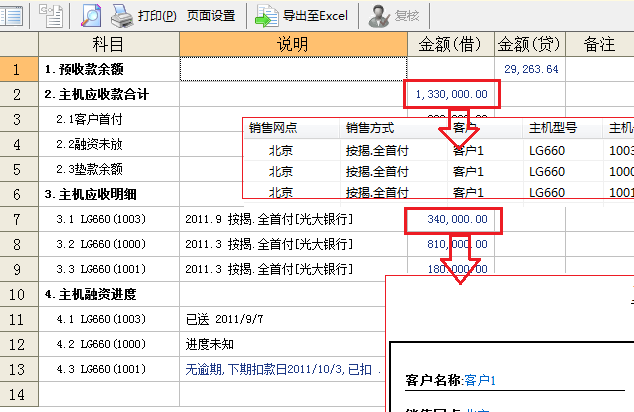Click cell 4.2 LG660(1000)
Image resolution: width=634 pixels, height=412 pixels.
(109, 344)
